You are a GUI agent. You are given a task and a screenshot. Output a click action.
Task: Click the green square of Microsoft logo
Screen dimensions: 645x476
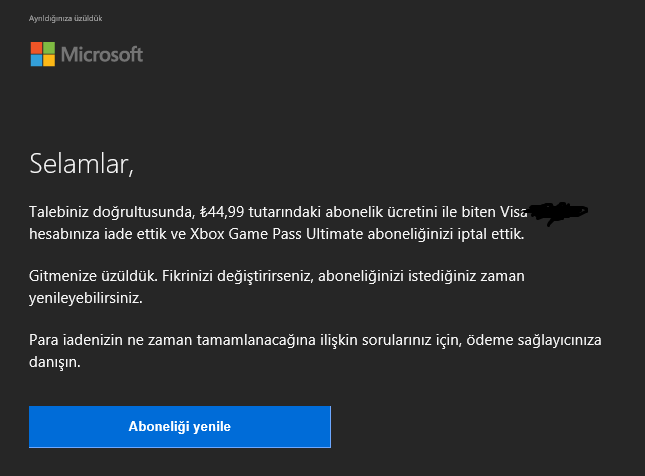(x=49, y=47)
